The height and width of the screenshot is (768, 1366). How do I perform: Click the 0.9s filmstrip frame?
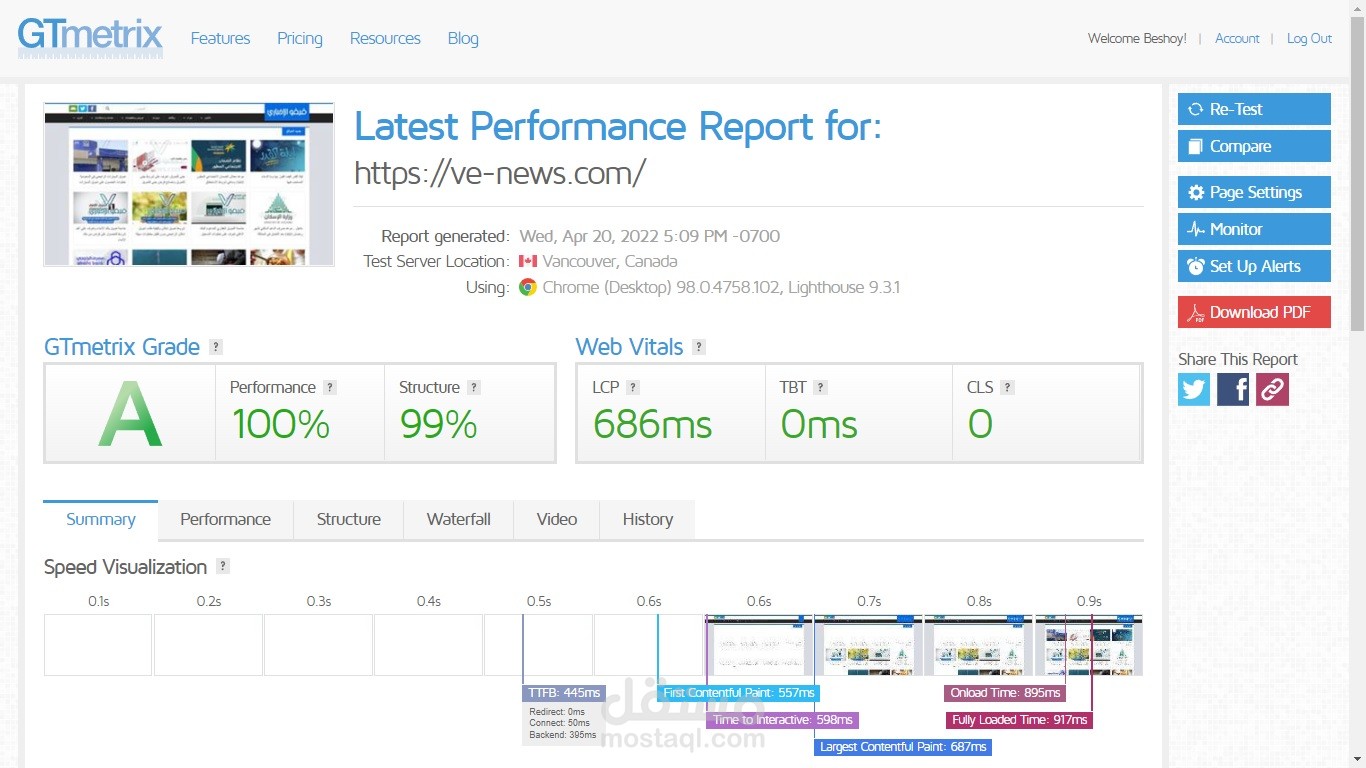click(x=1088, y=645)
